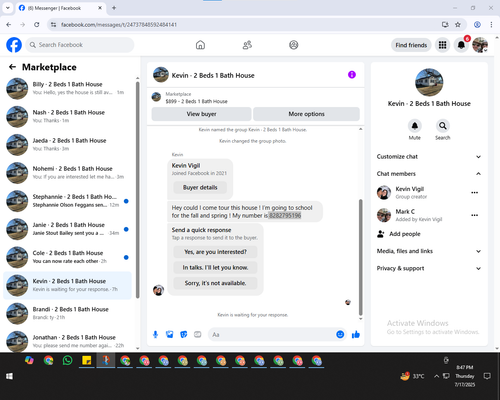Open the notifications bell in the header
Image resolution: width=500 pixels, height=400 pixels.
pyautogui.click(x=461, y=45)
